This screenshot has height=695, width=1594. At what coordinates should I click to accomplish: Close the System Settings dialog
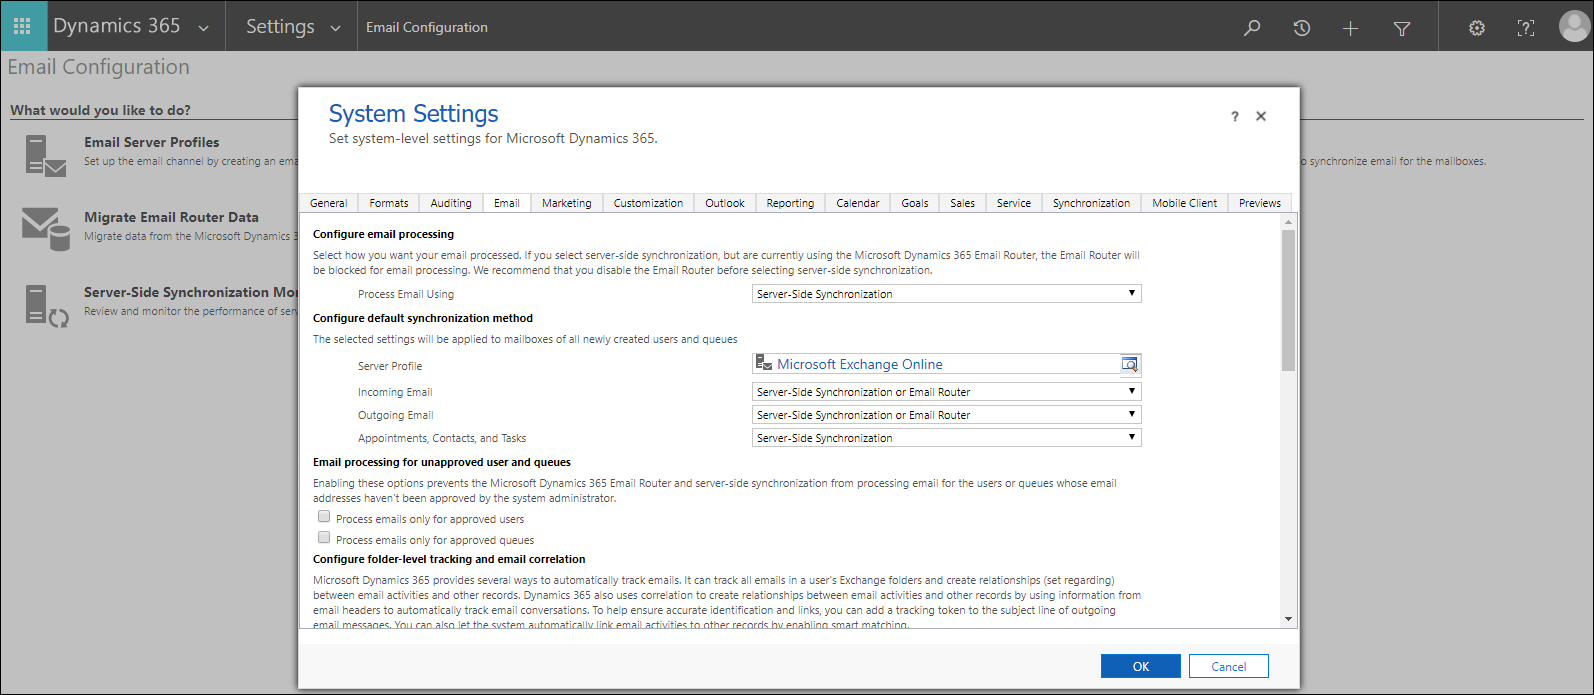click(x=1261, y=116)
